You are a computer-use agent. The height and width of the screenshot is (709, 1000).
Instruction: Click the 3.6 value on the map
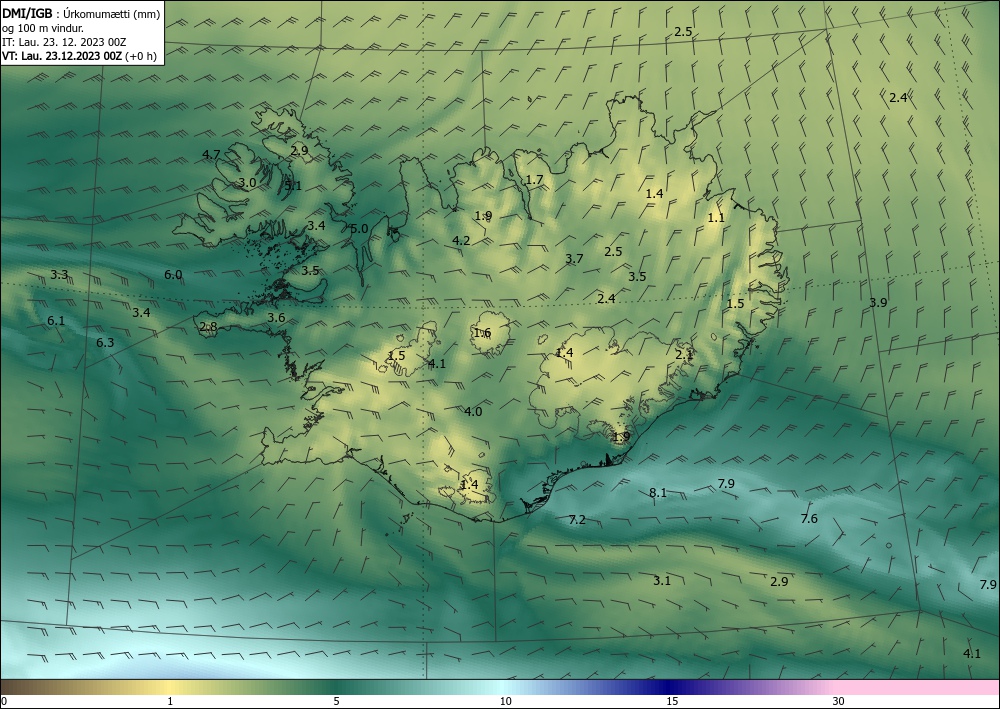tap(276, 318)
